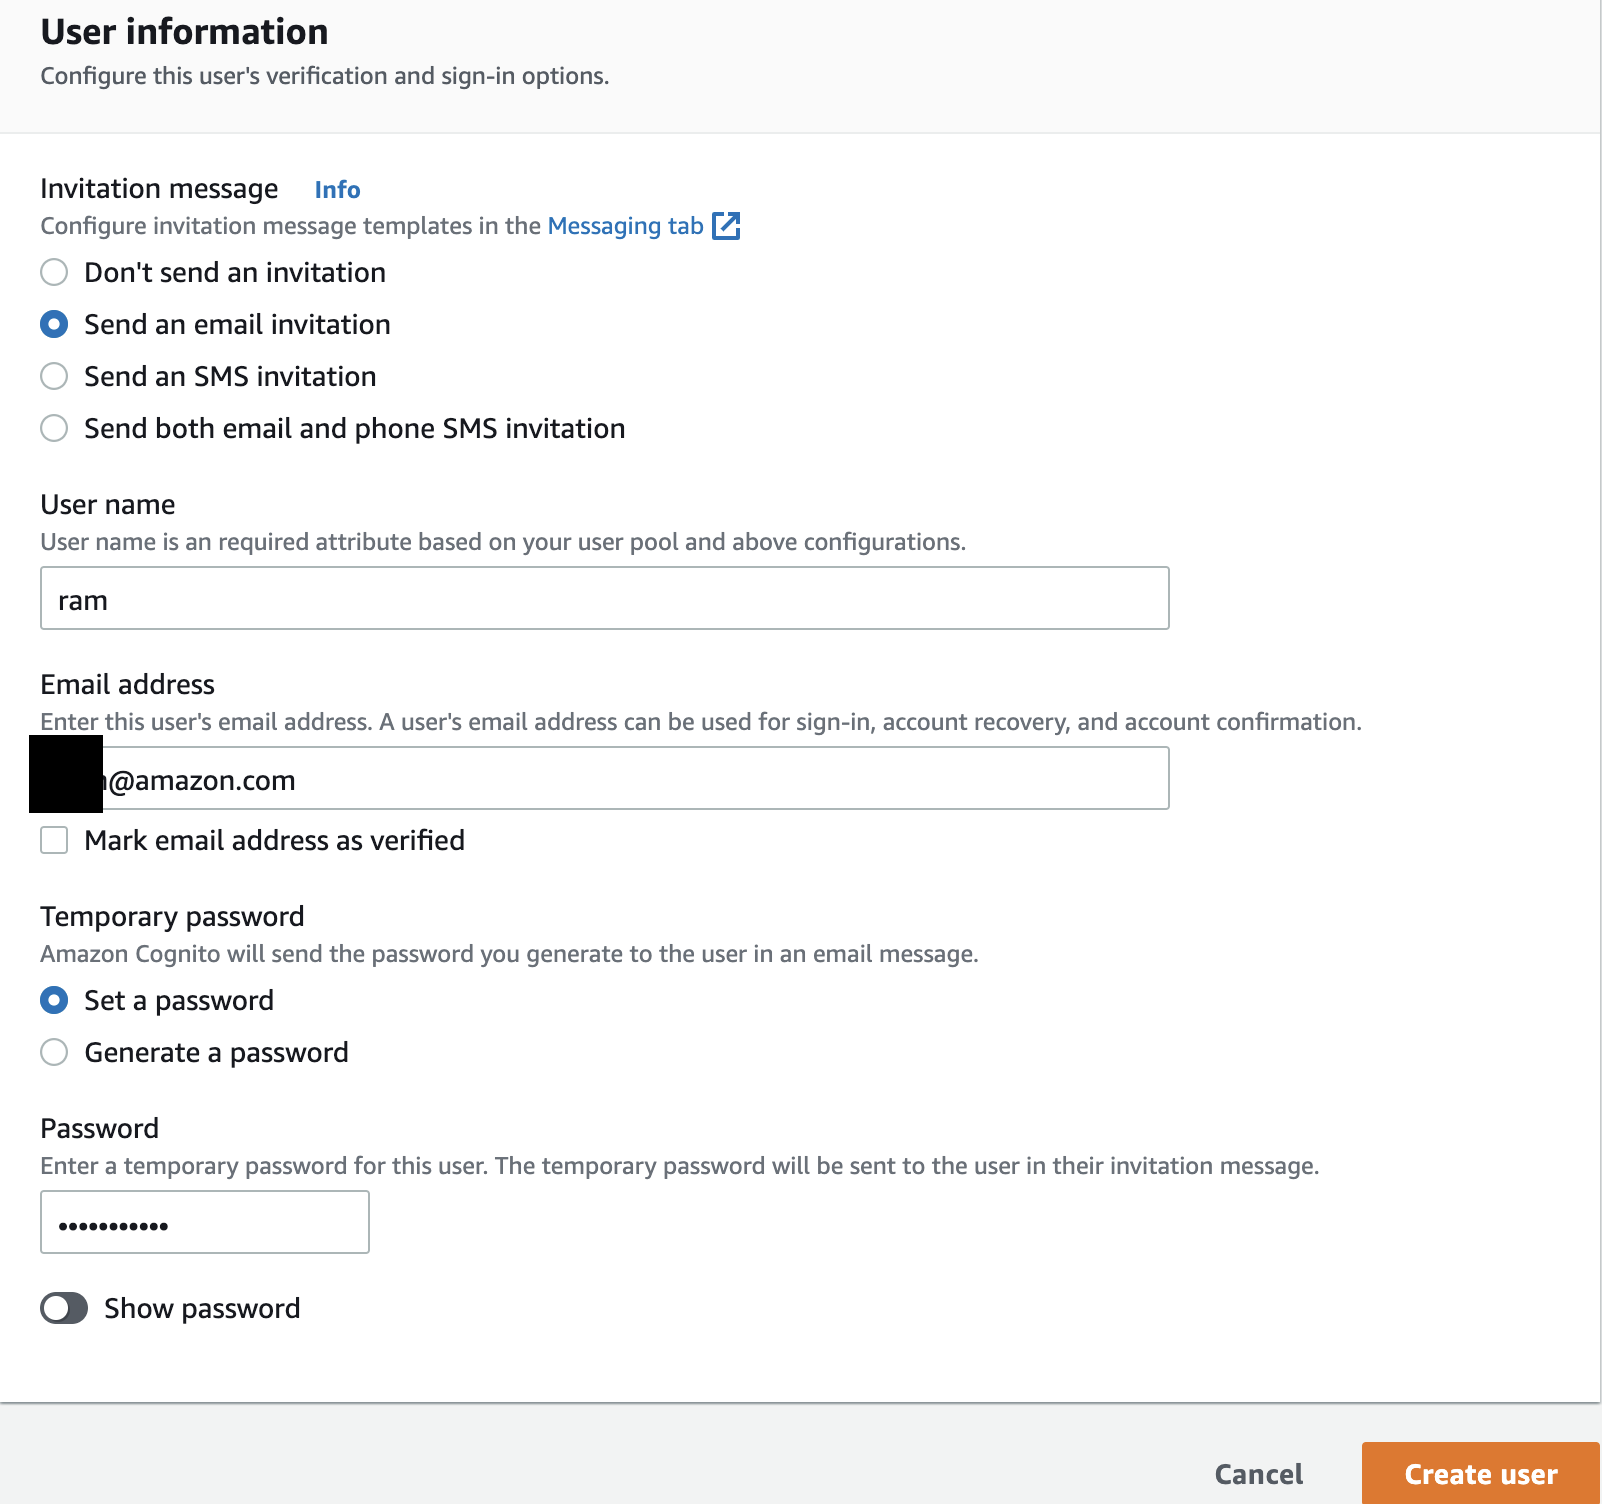
Task: Open the Messaging tab link text
Action: coord(624,226)
